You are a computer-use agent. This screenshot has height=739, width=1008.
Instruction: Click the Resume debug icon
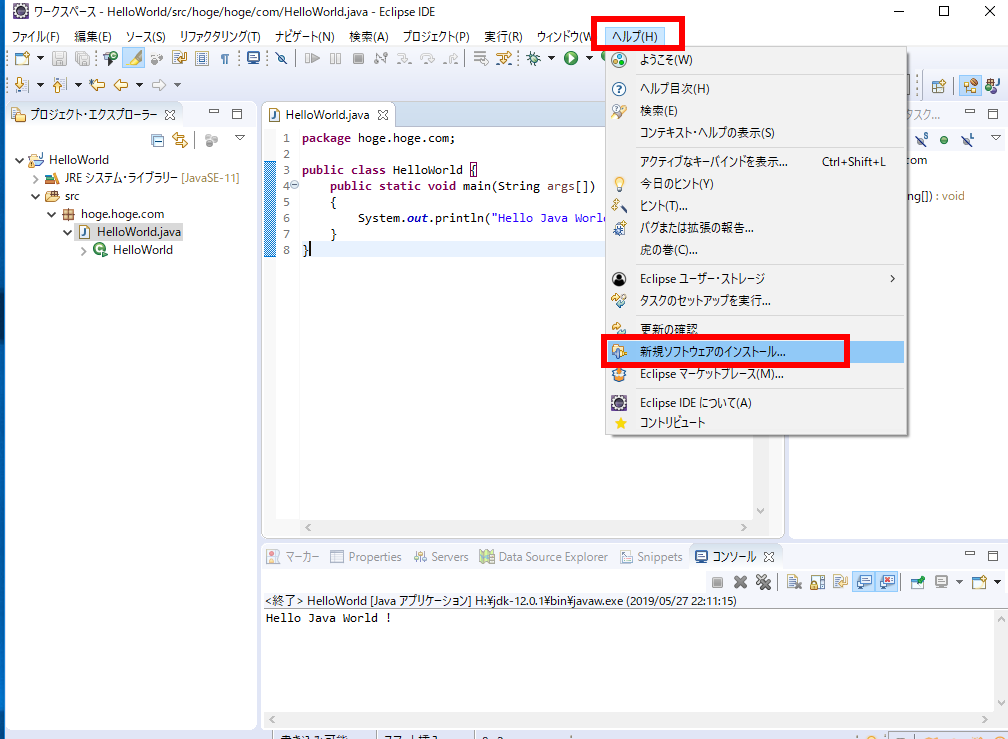312,58
